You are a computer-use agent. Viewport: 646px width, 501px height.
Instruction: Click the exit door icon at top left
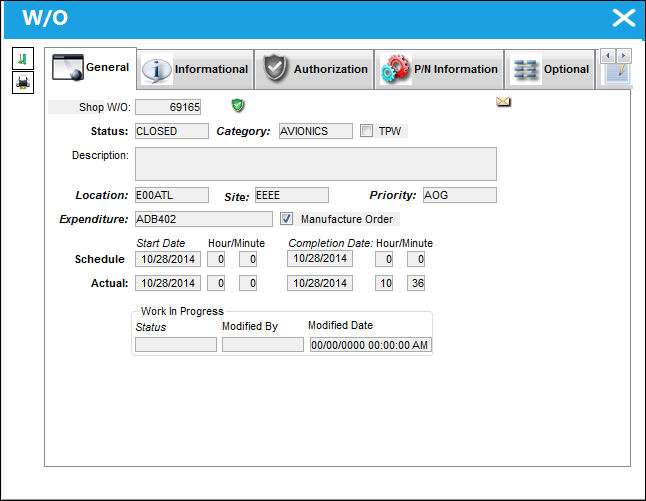point(23,59)
